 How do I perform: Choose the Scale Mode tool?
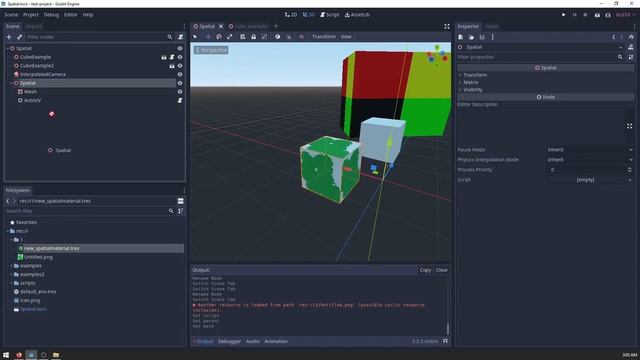[x=229, y=37]
